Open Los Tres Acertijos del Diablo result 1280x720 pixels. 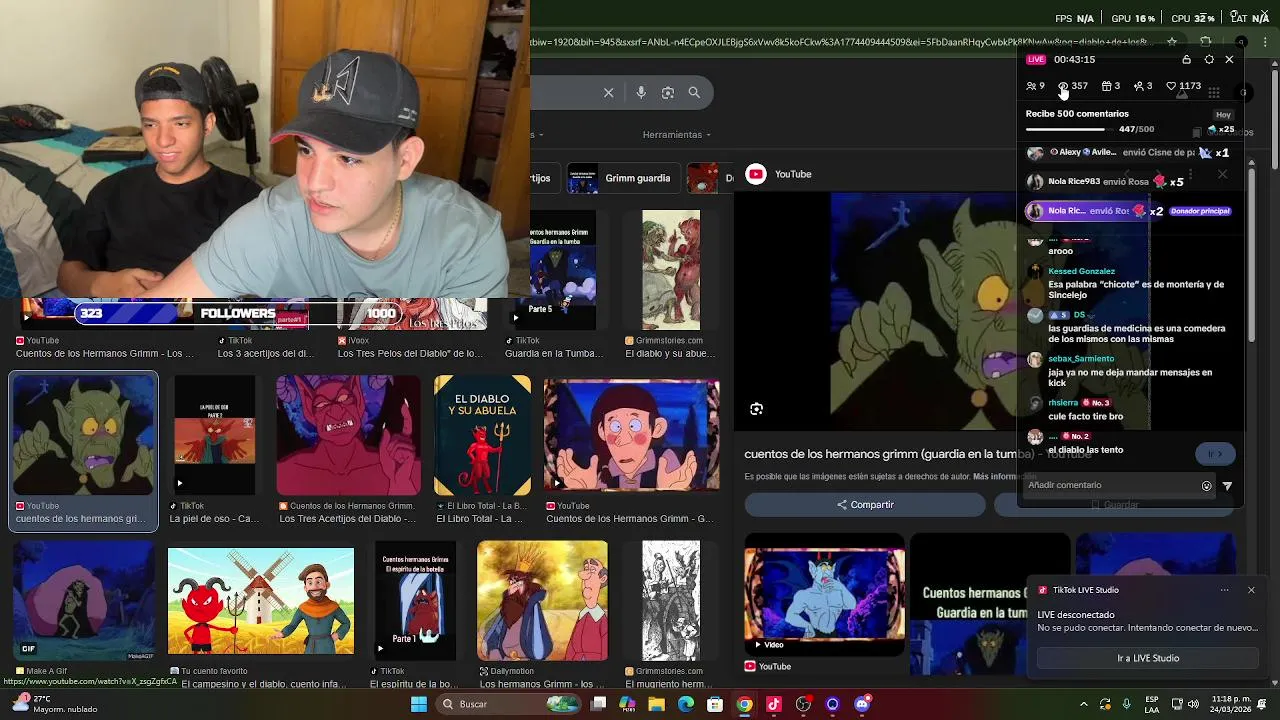tap(348, 436)
